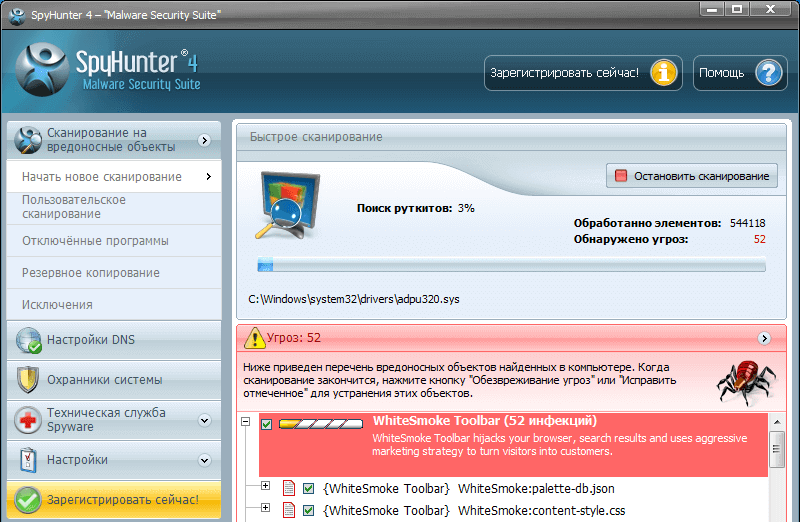Viewport: 800px width, 522px height.
Task: Click the round arrow on the Угроз header
Action: point(764,338)
